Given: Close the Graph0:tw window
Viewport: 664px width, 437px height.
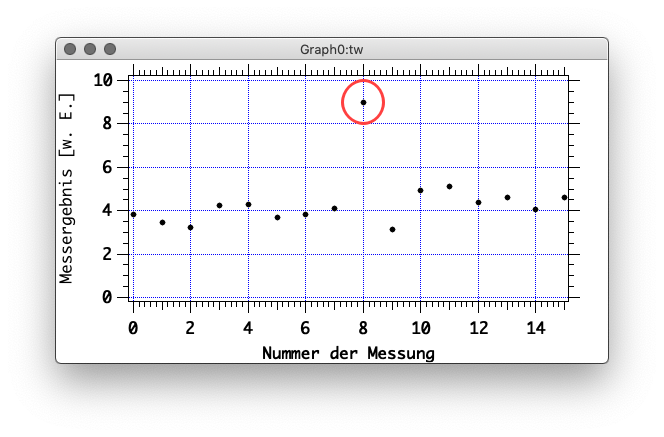Looking at the screenshot, I should click(x=70, y=49).
